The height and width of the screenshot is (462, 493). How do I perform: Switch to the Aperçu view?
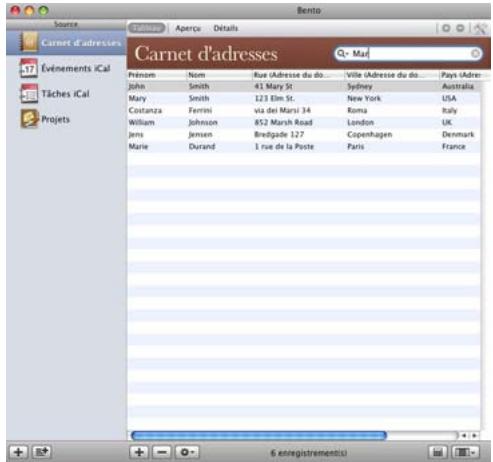click(x=188, y=28)
